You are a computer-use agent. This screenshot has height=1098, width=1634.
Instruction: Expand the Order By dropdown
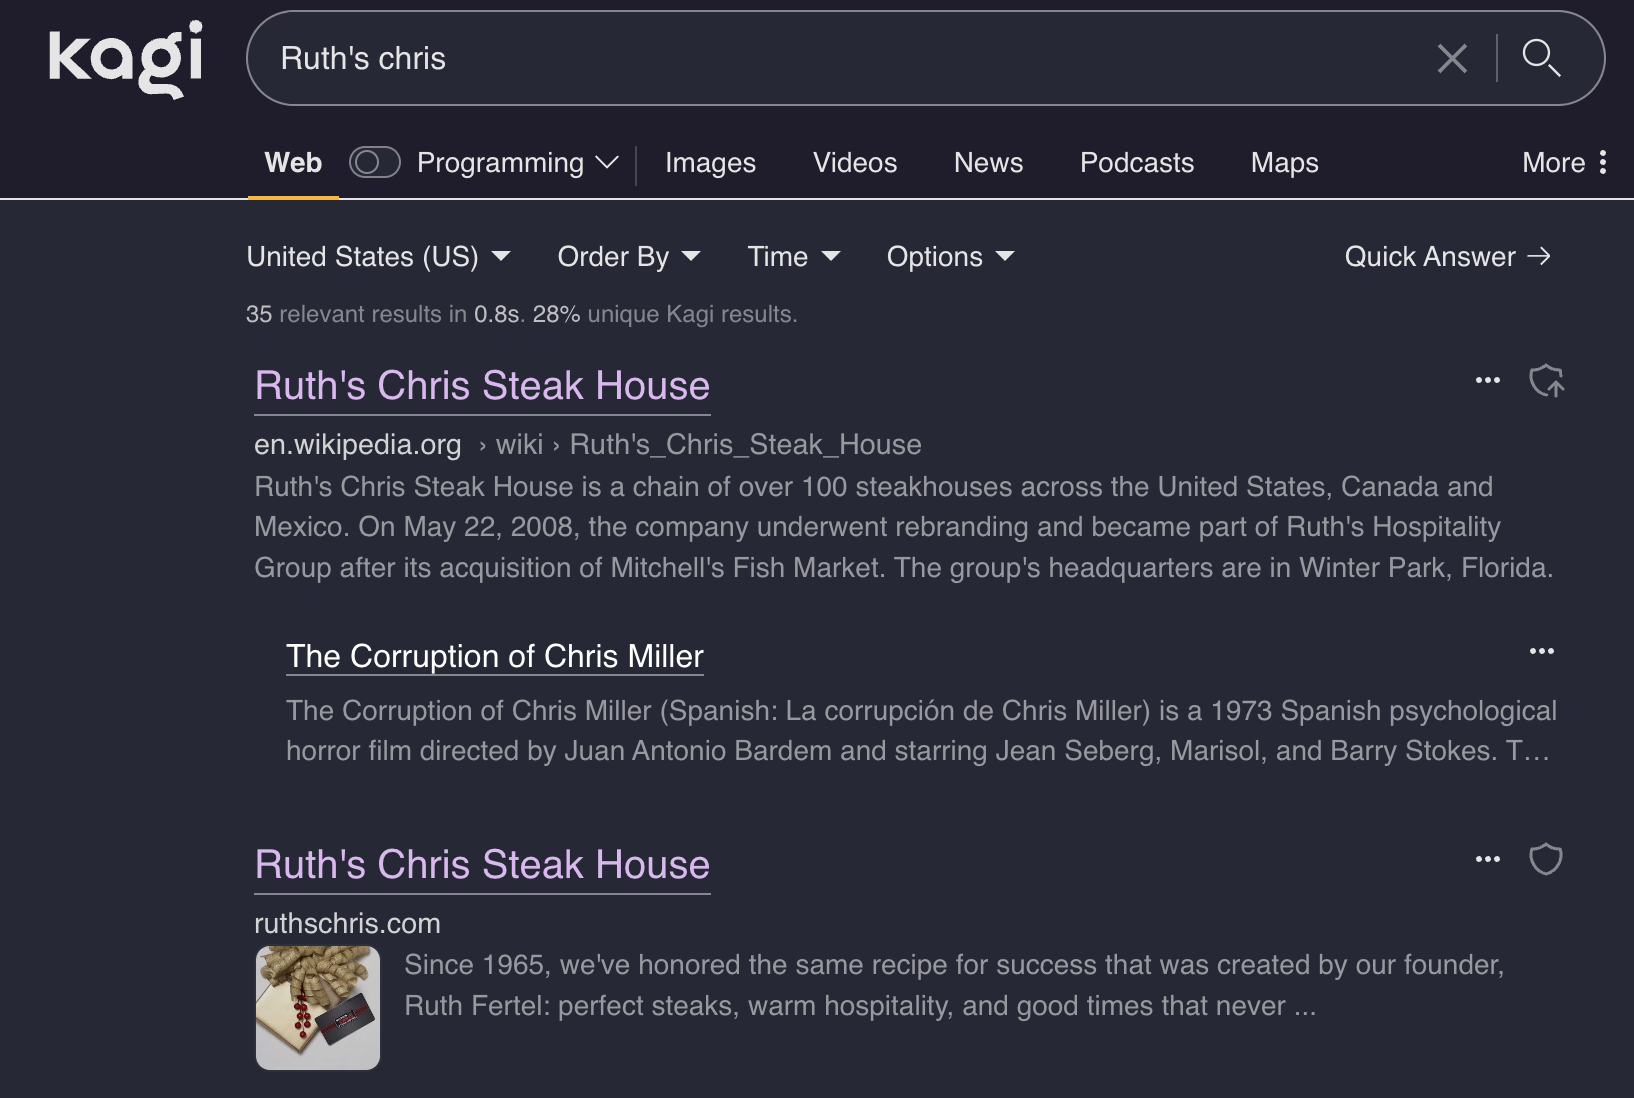628,257
